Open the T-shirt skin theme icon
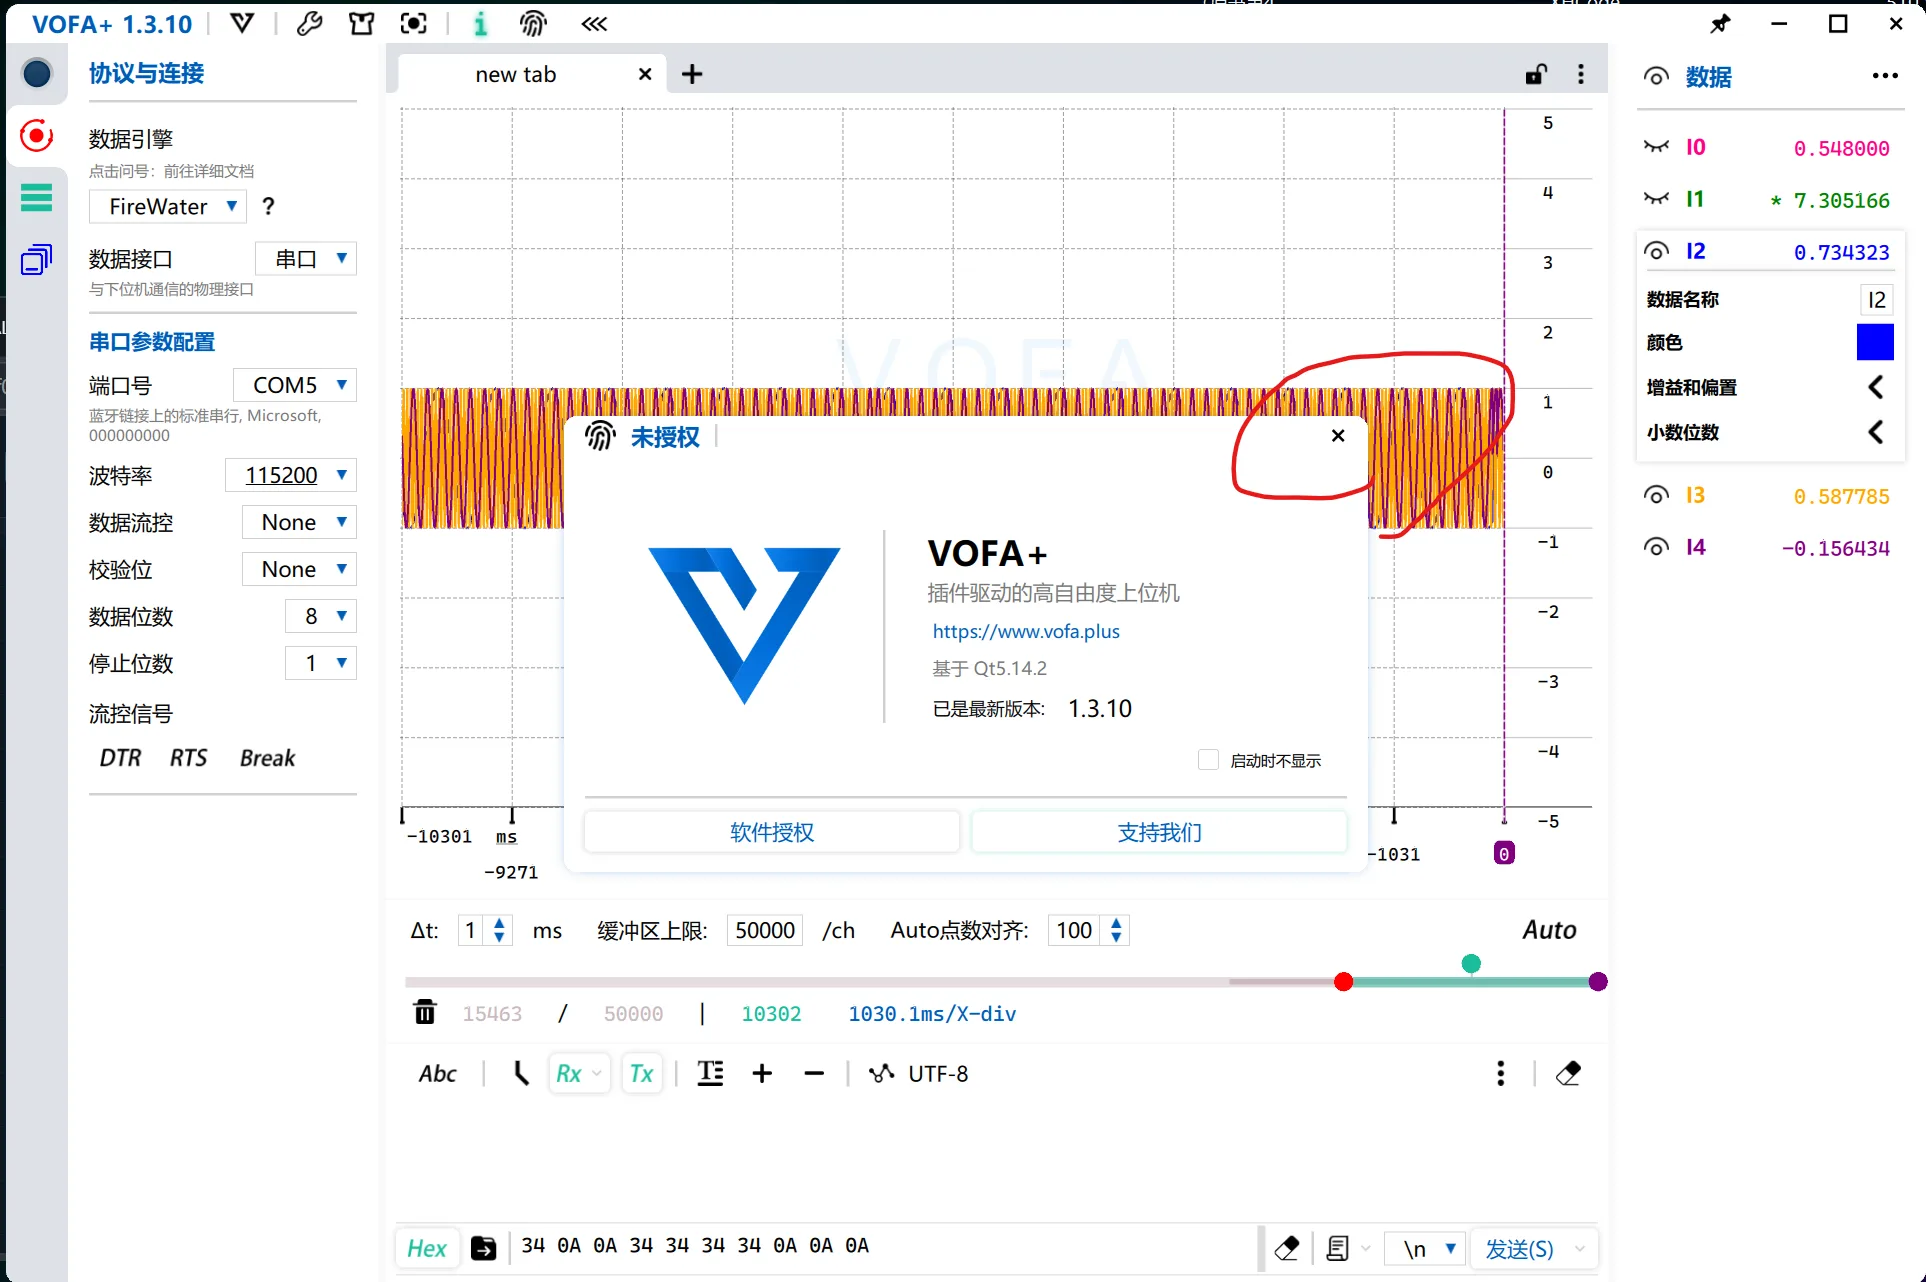 (x=361, y=23)
